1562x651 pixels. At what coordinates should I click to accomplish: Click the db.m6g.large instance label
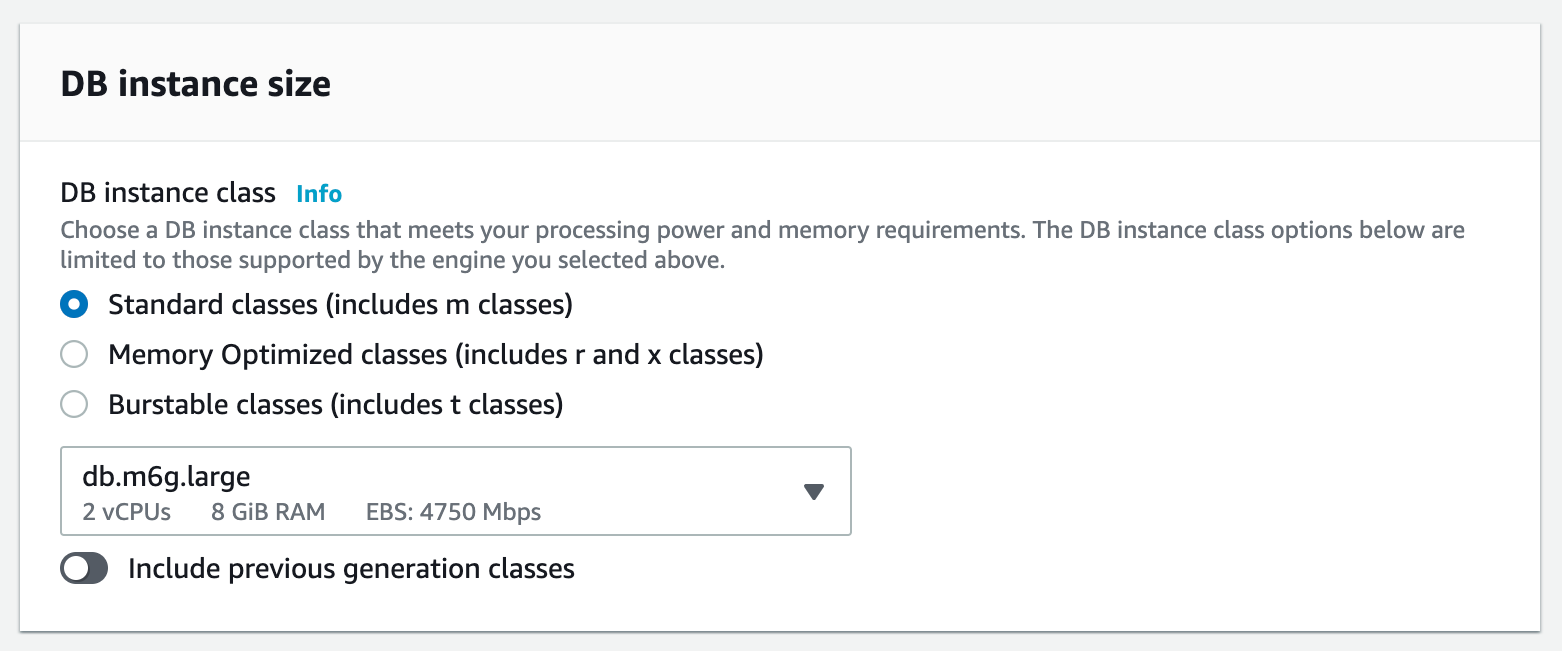coord(167,476)
